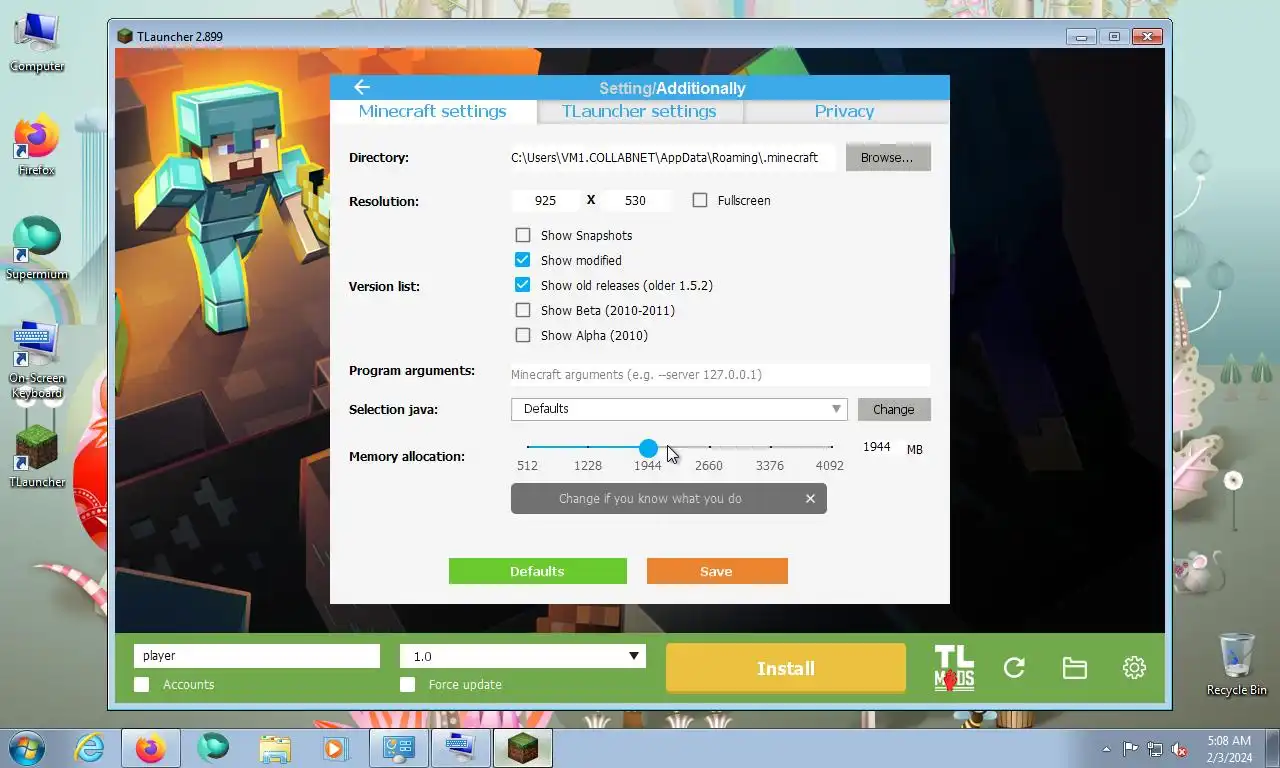
Task: Open Action Center flag in tray
Action: pos(1130,748)
